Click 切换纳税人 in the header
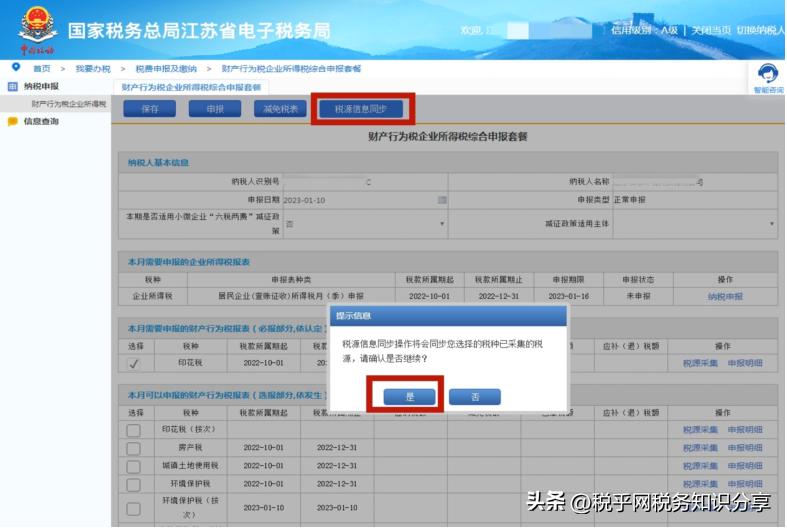787x528 pixels. pos(760,30)
